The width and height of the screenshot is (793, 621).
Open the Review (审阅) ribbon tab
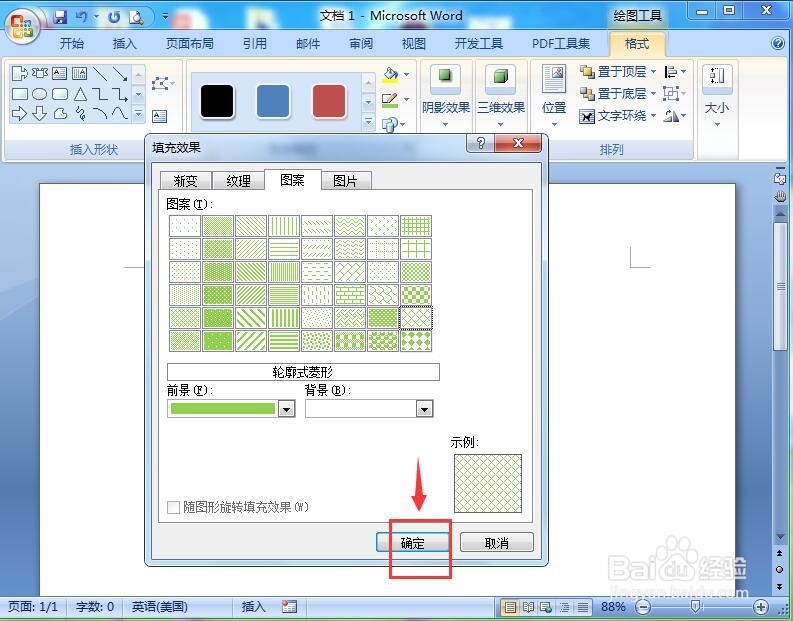(x=361, y=43)
